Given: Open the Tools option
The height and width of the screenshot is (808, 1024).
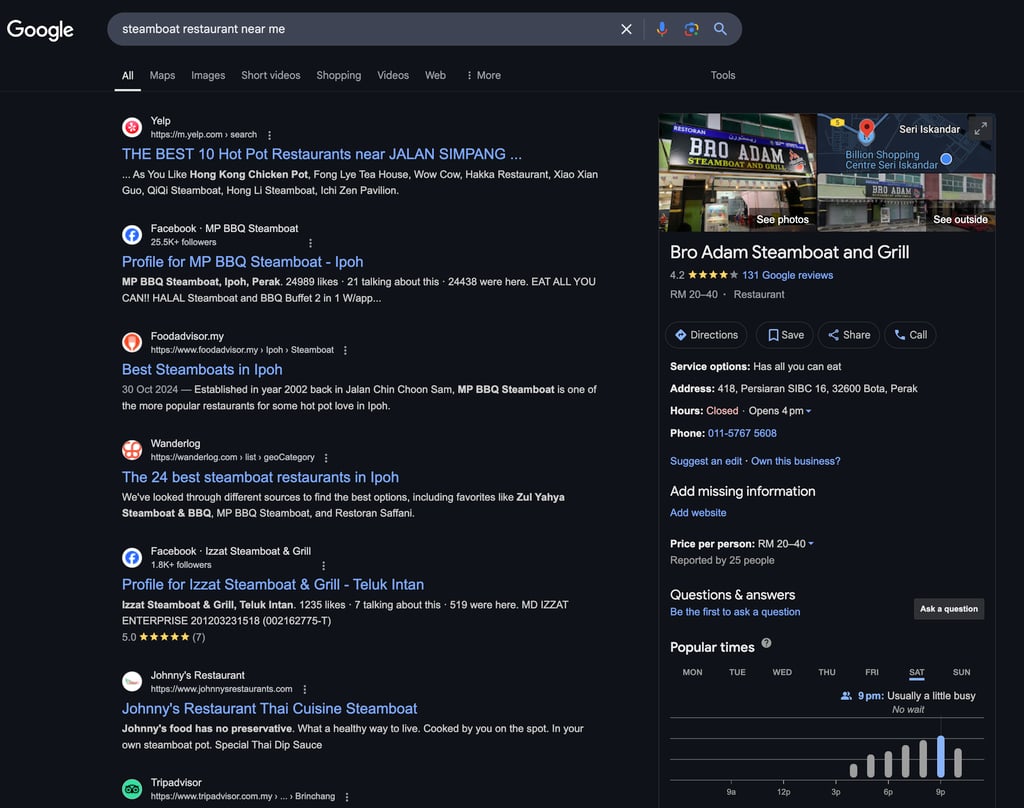Looking at the screenshot, I should [723, 75].
